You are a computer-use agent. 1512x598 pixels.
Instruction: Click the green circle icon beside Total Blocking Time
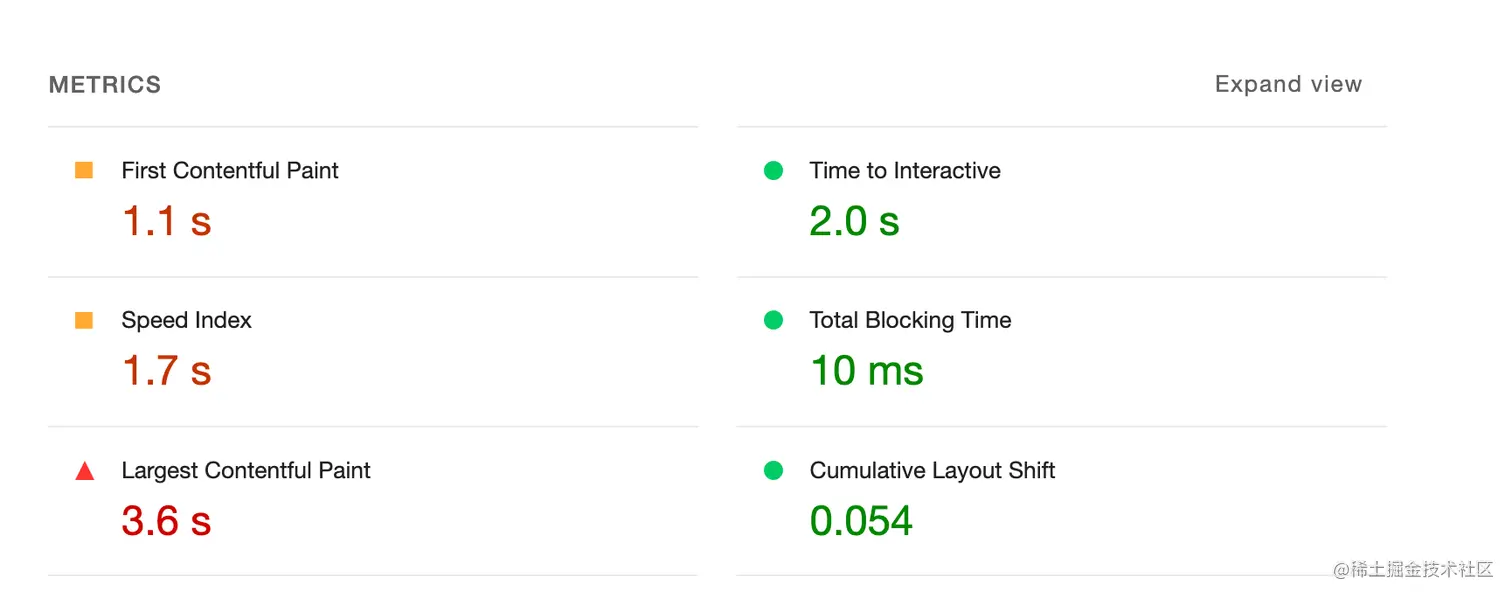click(x=773, y=321)
